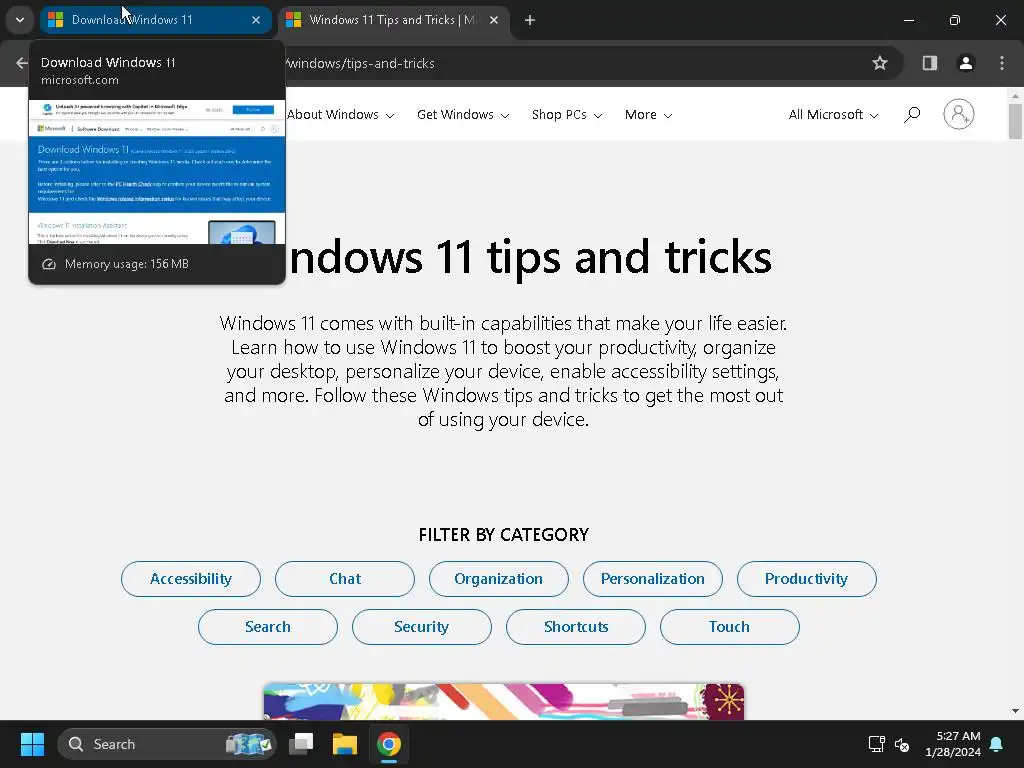Viewport: 1024px width, 768px height.
Task: Click the muted volume tray icon
Action: [902, 744]
